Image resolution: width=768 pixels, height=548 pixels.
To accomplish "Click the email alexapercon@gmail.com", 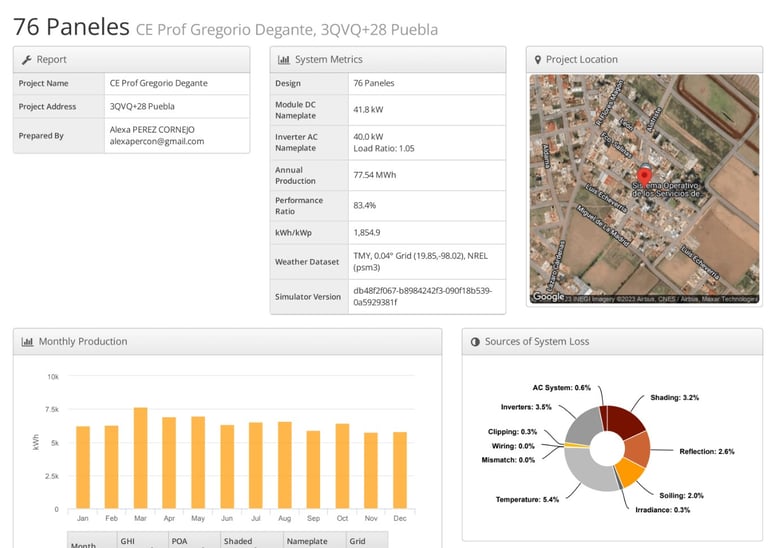I will tap(157, 142).
